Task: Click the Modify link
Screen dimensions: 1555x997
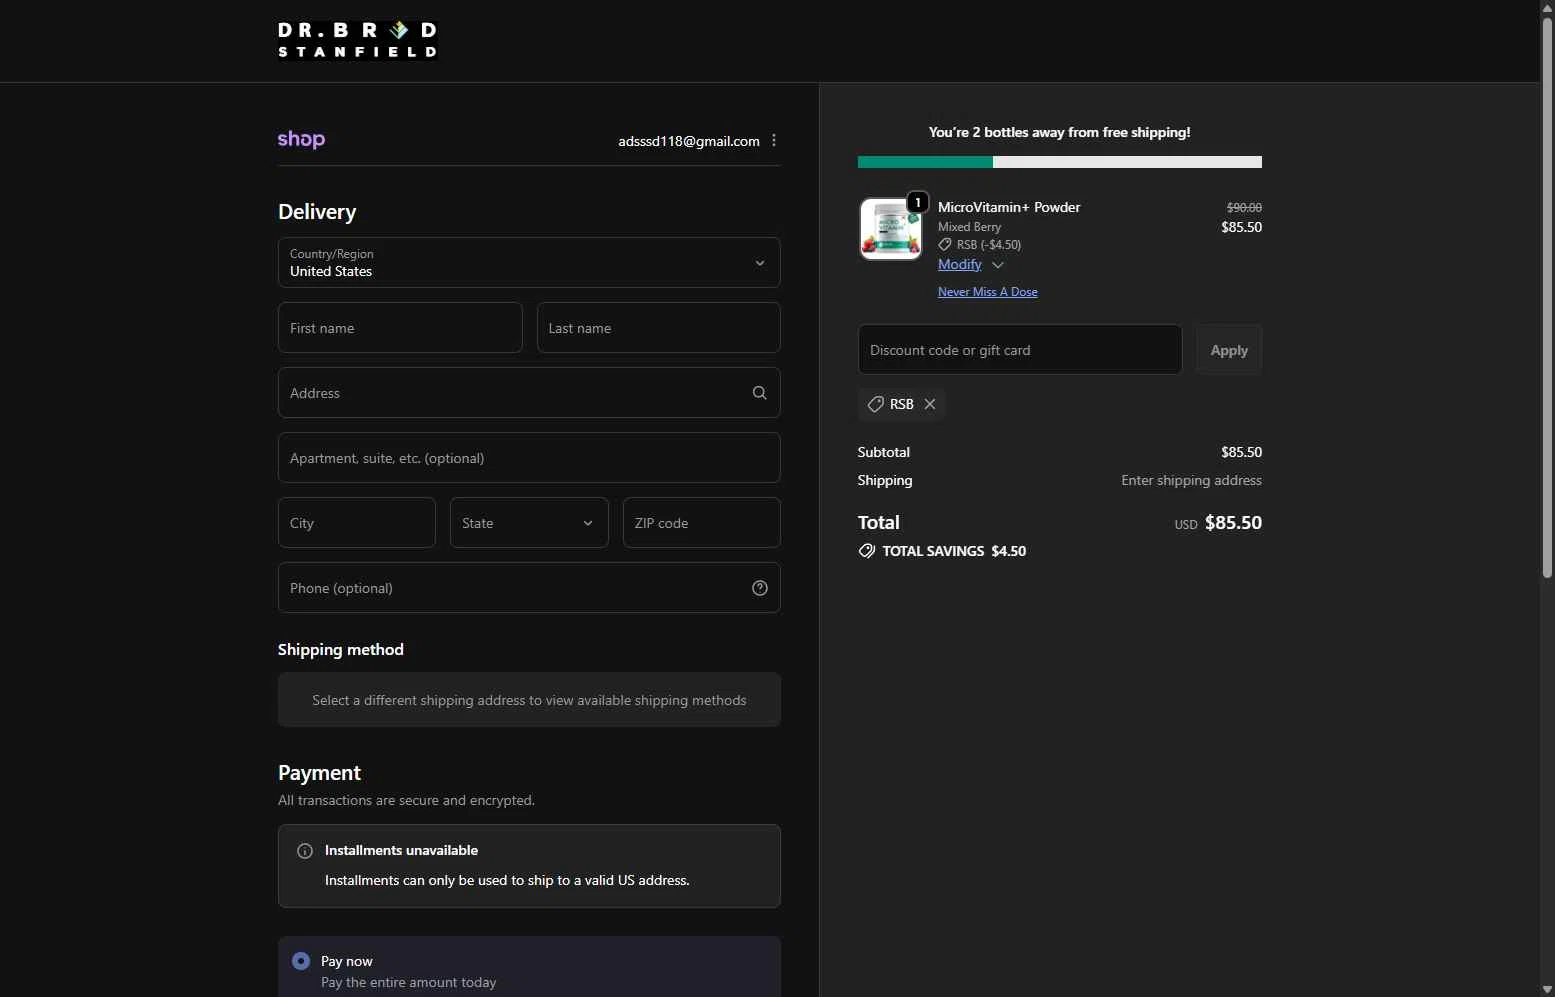Action: click(x=960, y=264)
